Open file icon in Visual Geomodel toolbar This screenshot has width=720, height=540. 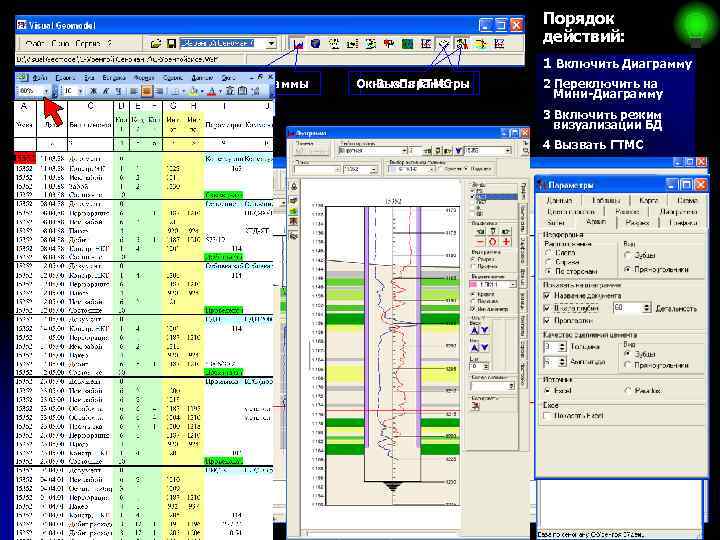[x=156, y=44]
